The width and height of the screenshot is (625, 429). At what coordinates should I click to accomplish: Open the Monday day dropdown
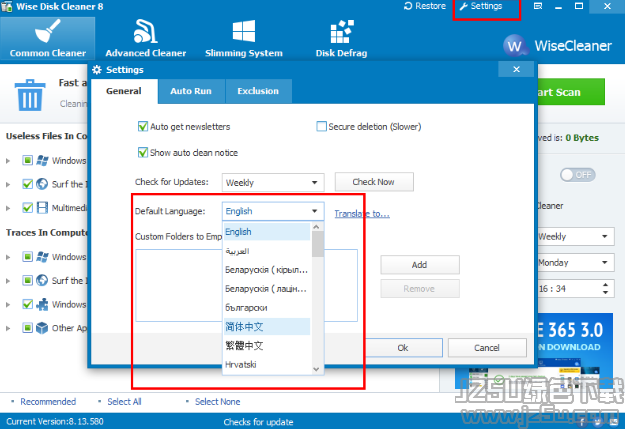click(x=575, y=262)
